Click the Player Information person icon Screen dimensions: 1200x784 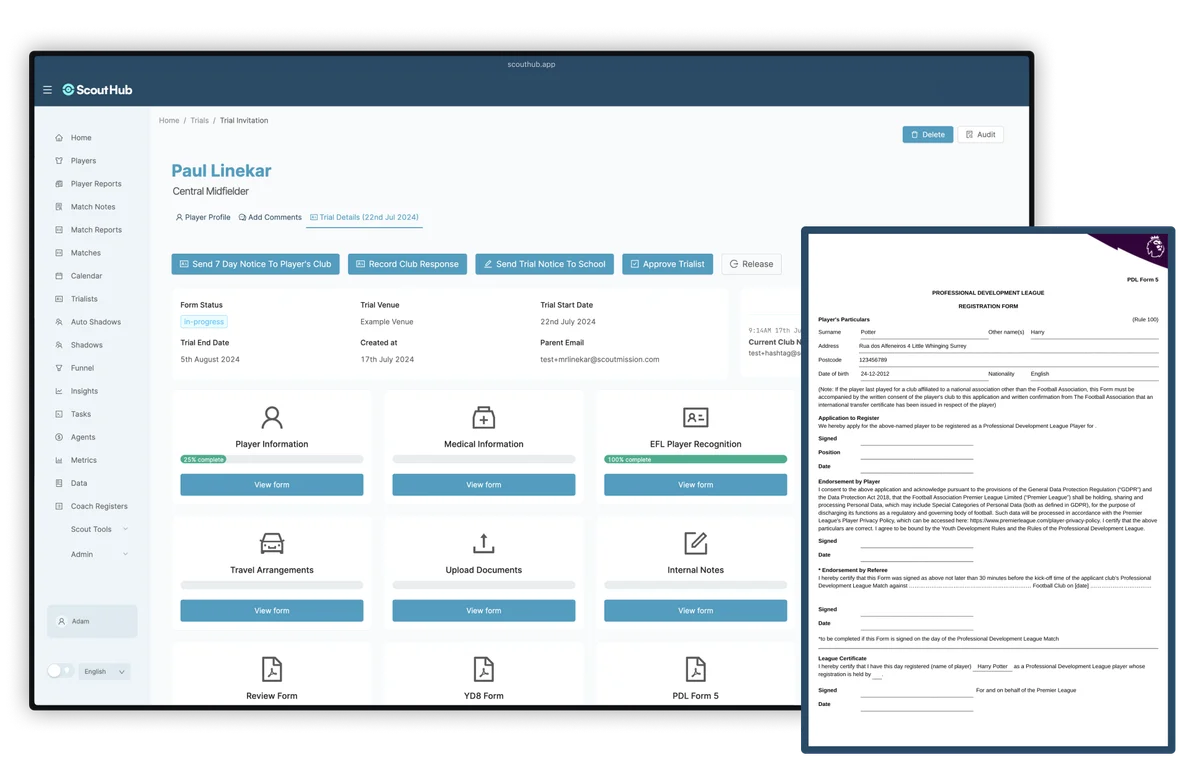(272, 417)
